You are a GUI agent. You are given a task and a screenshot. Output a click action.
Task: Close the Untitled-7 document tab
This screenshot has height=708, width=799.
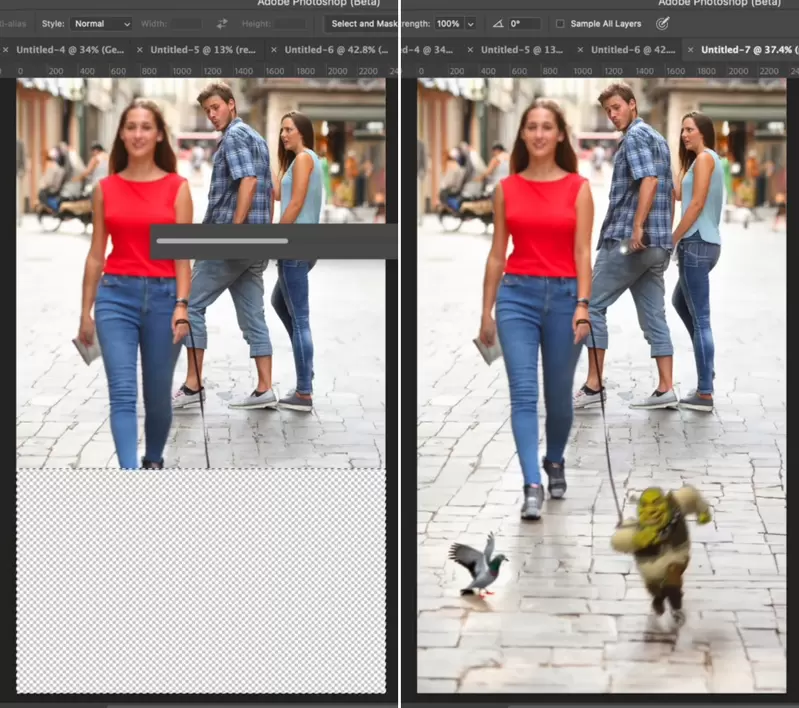pyautogui.click(x=689, y=49)
